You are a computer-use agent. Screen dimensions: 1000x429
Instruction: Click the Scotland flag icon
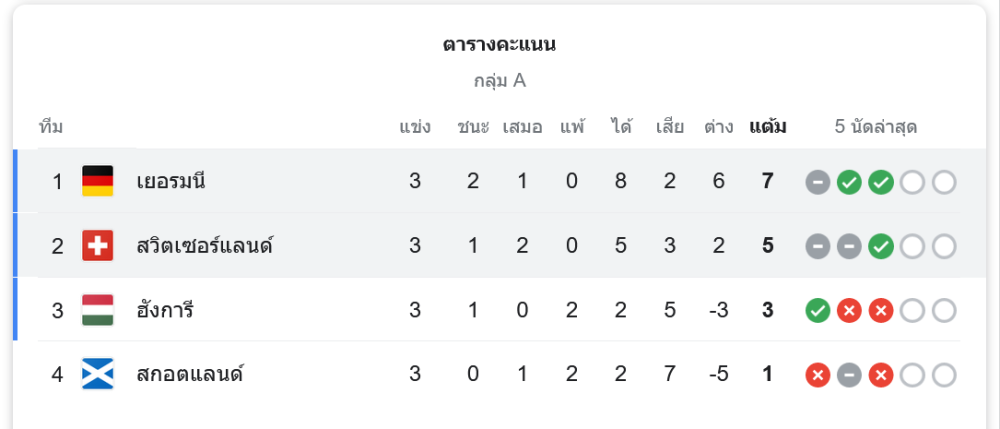tap(98, 374)
